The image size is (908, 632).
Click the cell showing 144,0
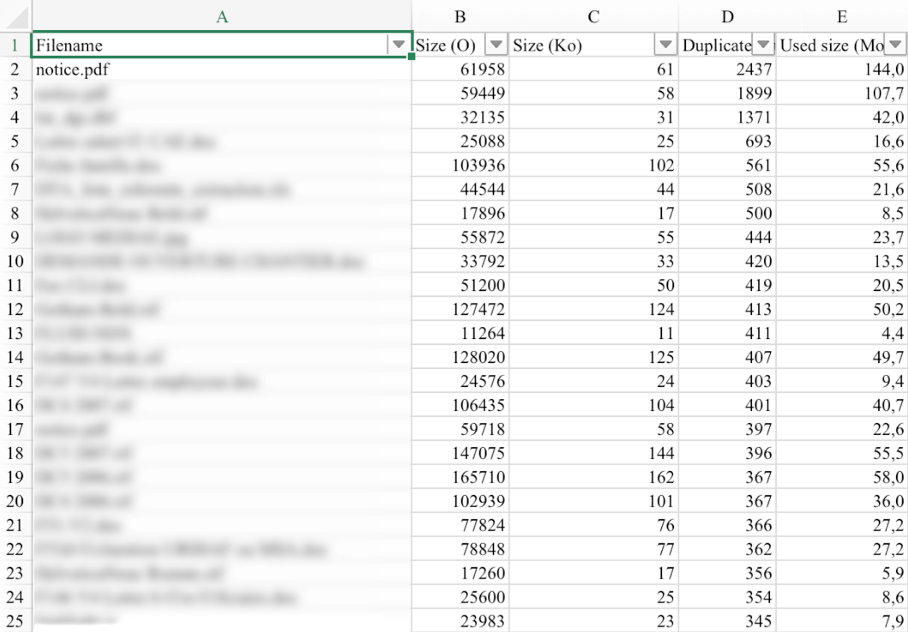click(842, 70)
